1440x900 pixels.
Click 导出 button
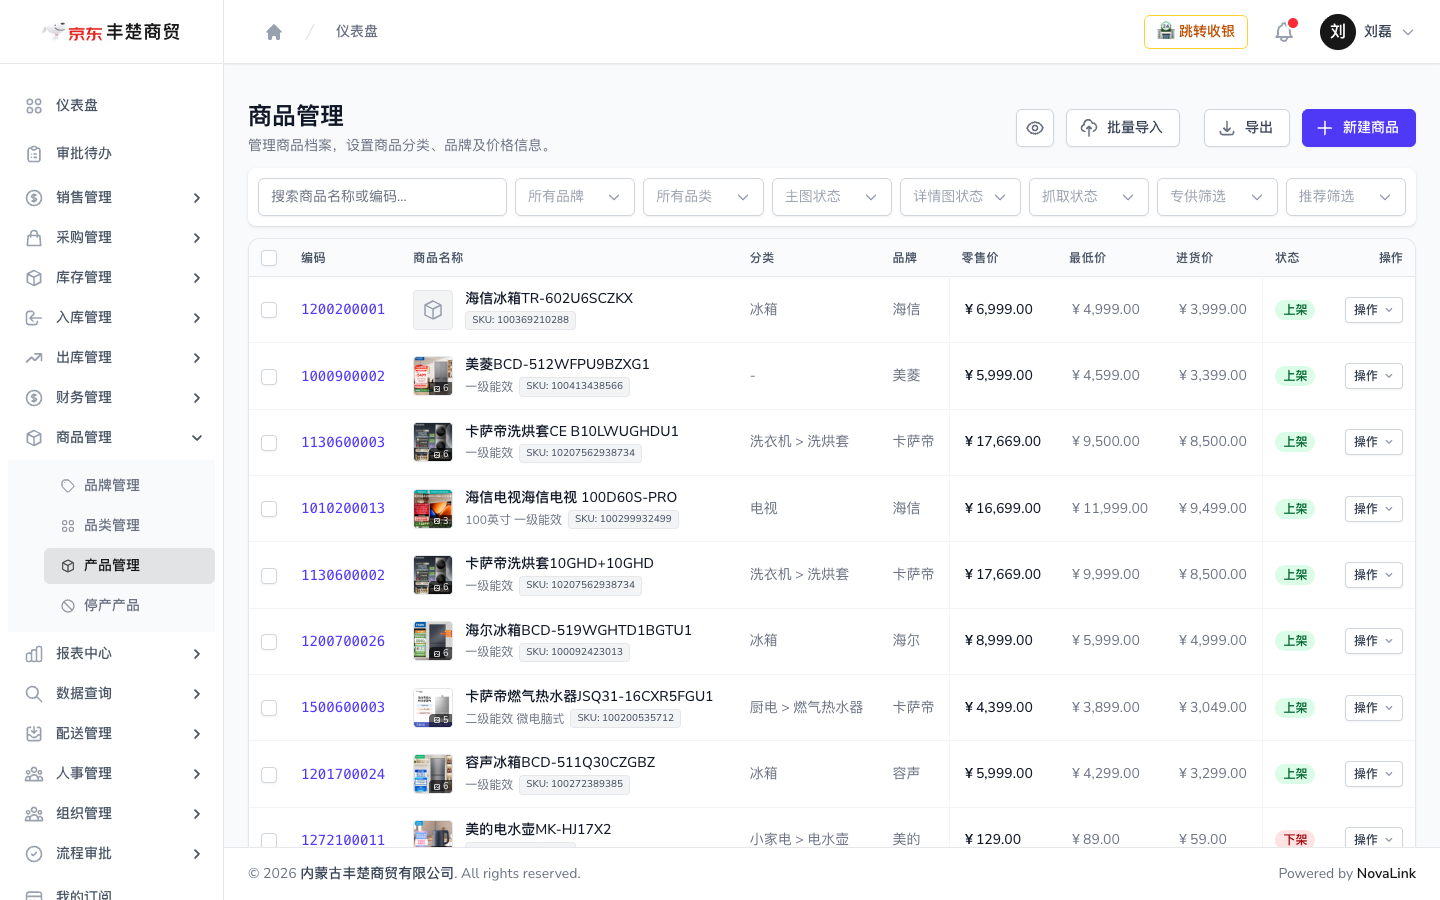1247,128
